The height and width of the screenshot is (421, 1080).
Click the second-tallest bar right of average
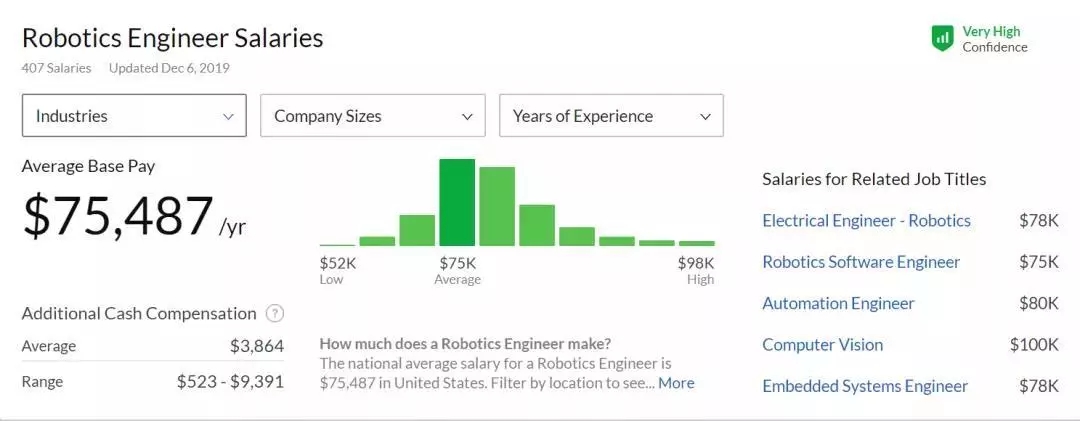[x=497, y=206]
